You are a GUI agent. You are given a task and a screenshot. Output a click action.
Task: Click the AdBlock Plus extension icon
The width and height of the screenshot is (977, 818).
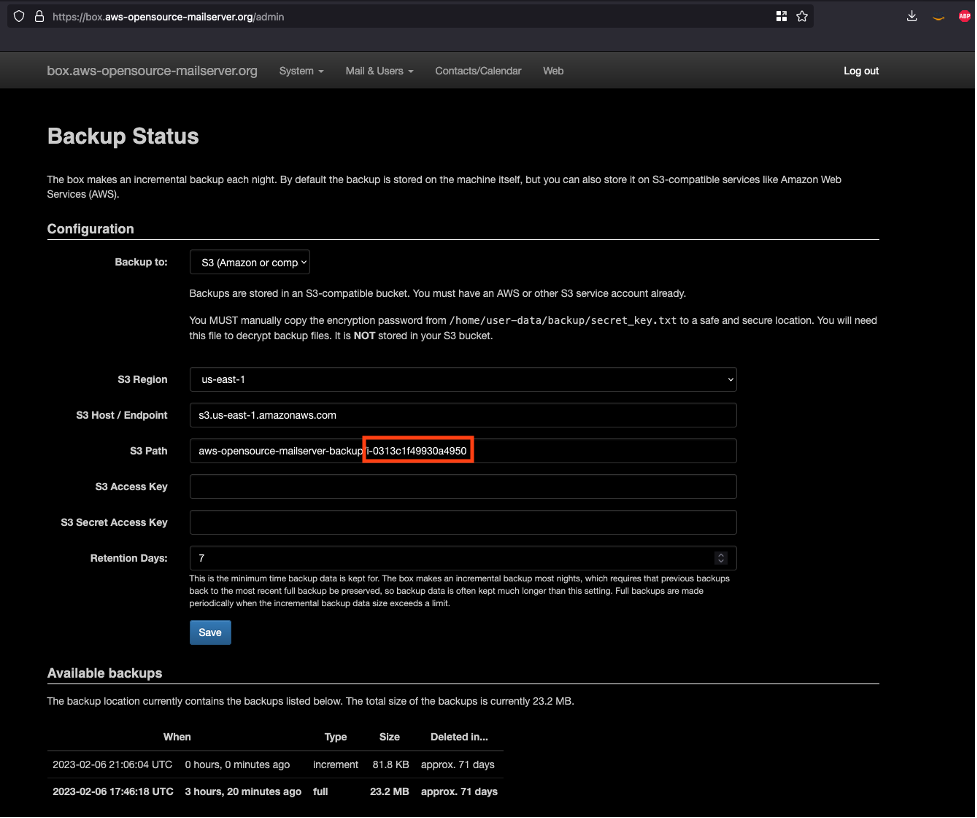tap(963, 16)
